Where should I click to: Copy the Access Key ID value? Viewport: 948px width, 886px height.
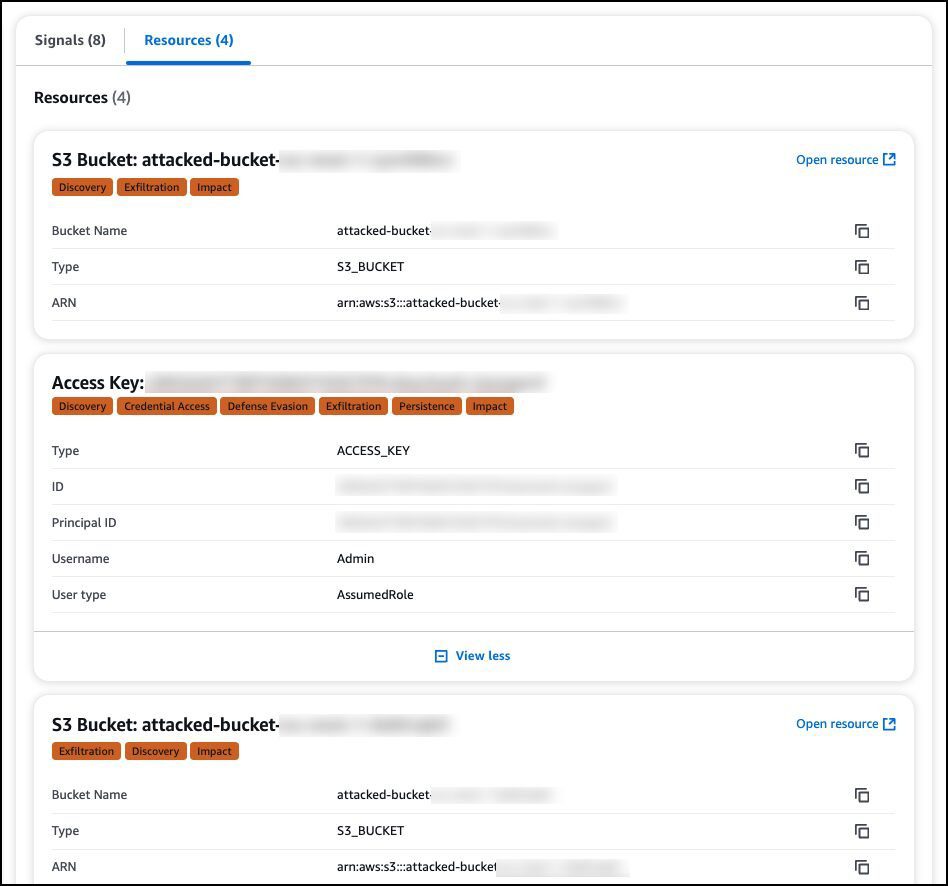(x=862, y=486)
